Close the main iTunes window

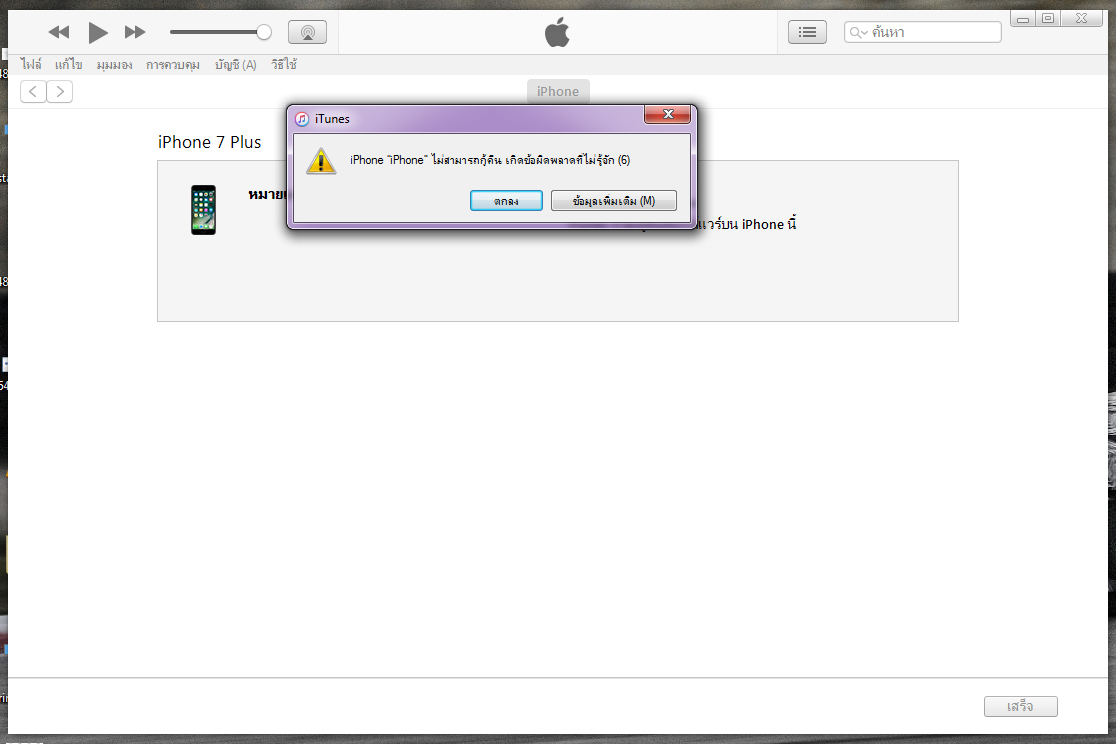tap(1081, 19)
